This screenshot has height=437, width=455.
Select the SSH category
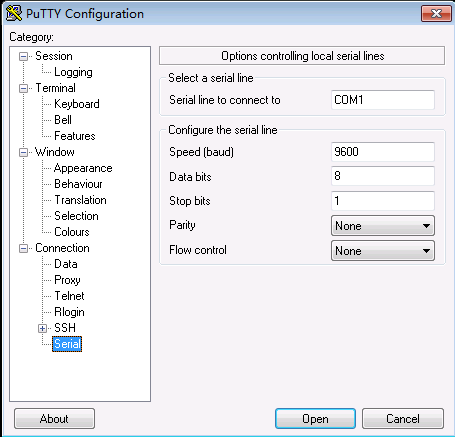(x=65, y=328)
